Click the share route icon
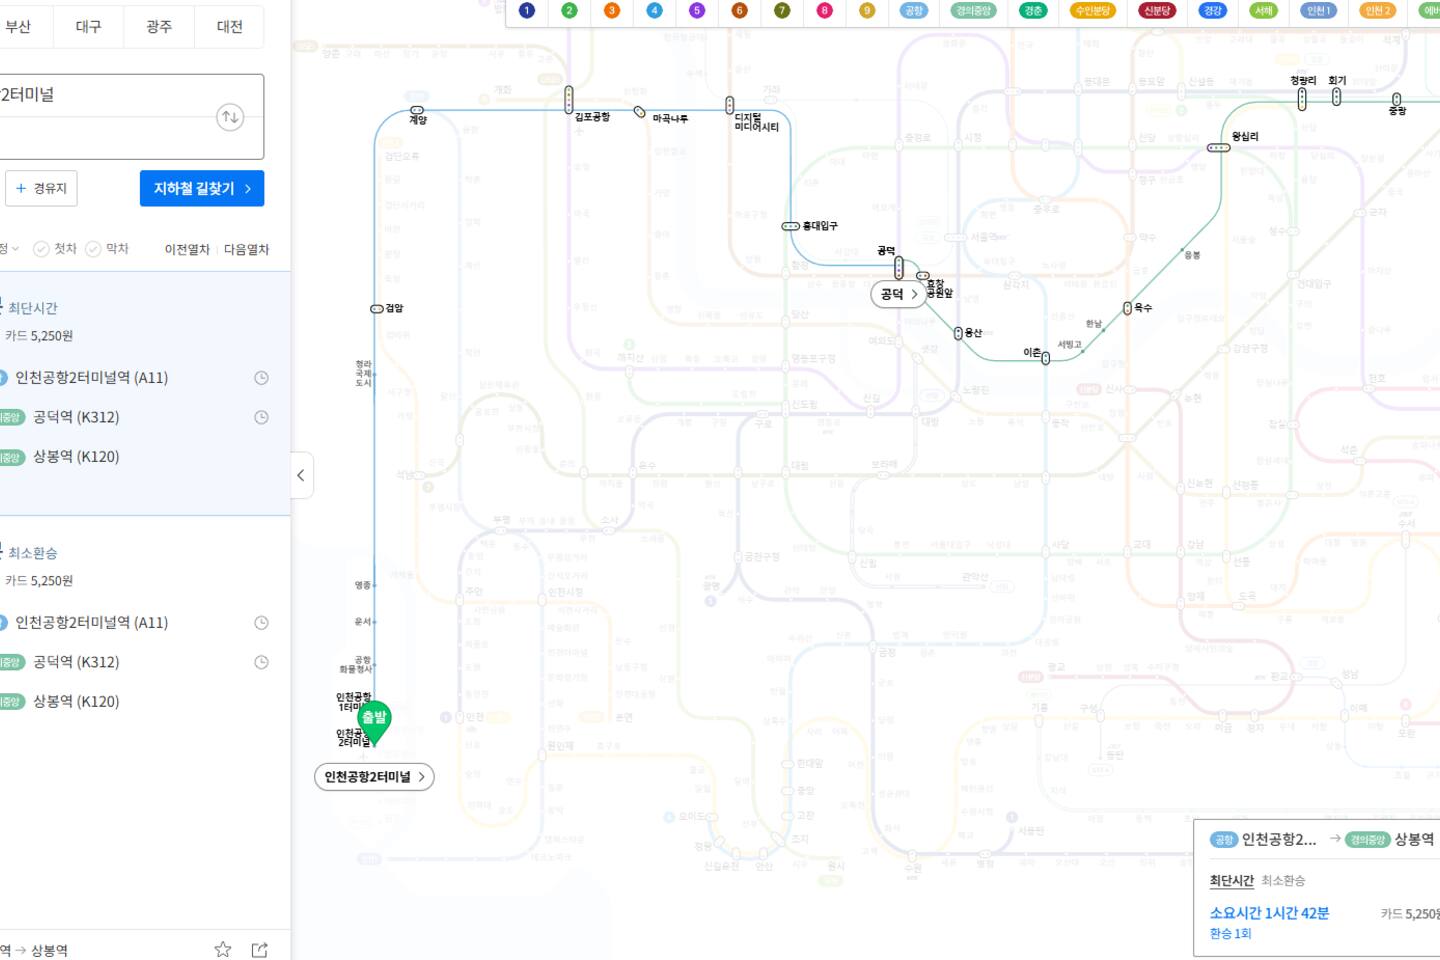This screenshot has width=1440, height=960. point(260,949)
